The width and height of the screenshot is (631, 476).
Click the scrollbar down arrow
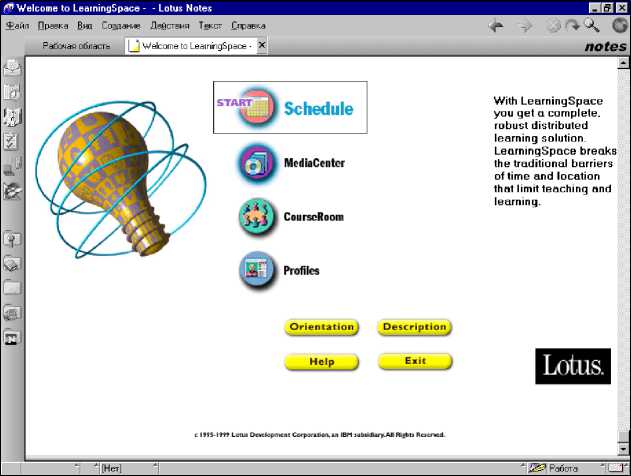623,447
